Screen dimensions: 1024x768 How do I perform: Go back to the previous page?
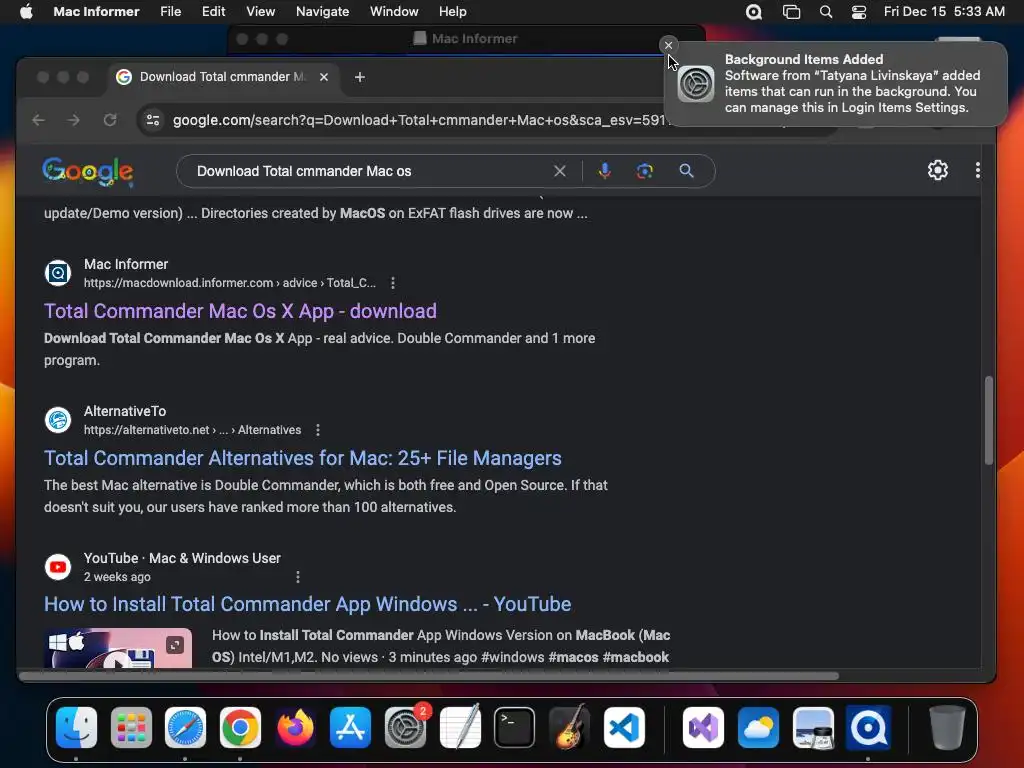[x=39, y=120]
